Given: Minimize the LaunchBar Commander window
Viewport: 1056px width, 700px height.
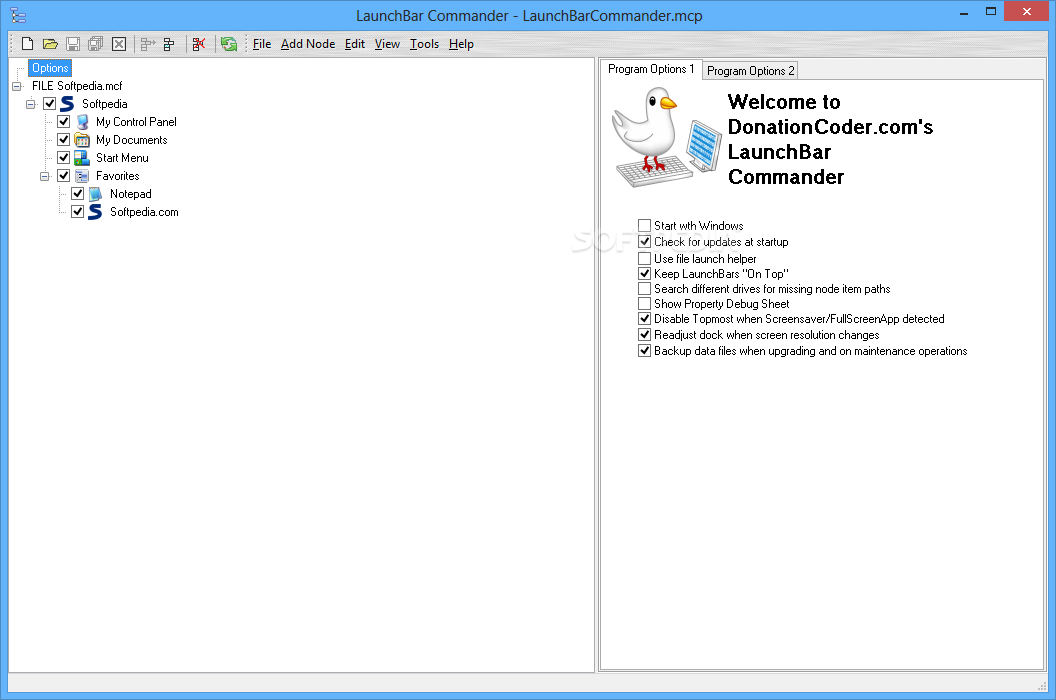Looking at the screenshot, I should [x=964, y=12].
